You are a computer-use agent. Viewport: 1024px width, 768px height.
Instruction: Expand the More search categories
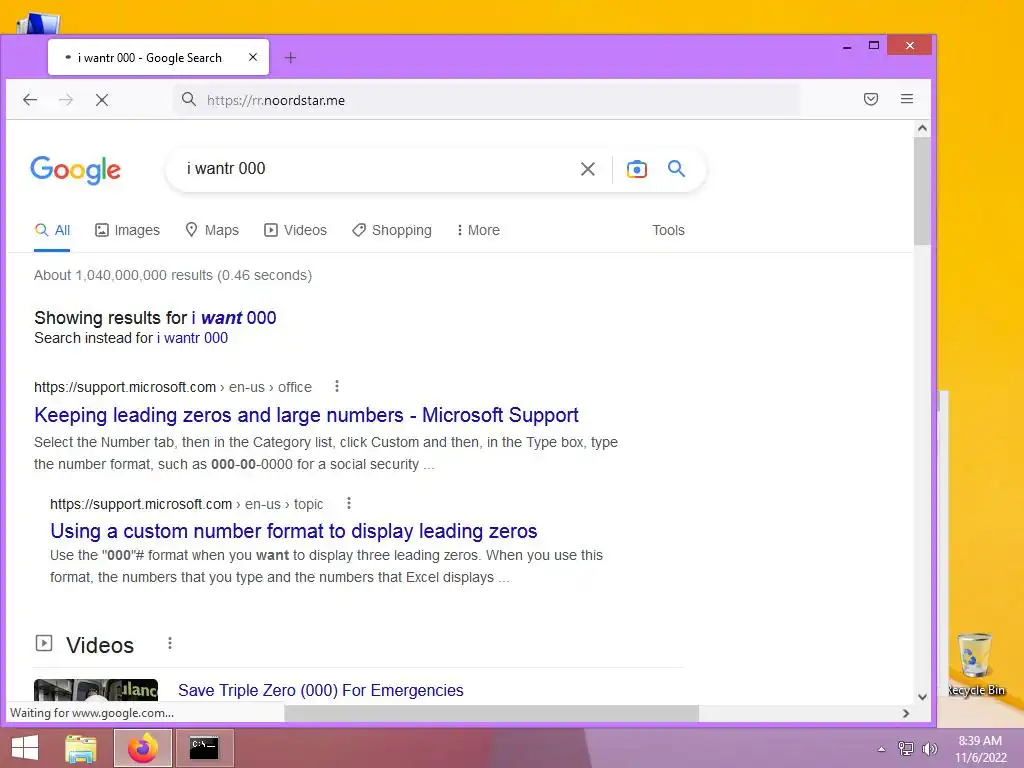(478, 231)
